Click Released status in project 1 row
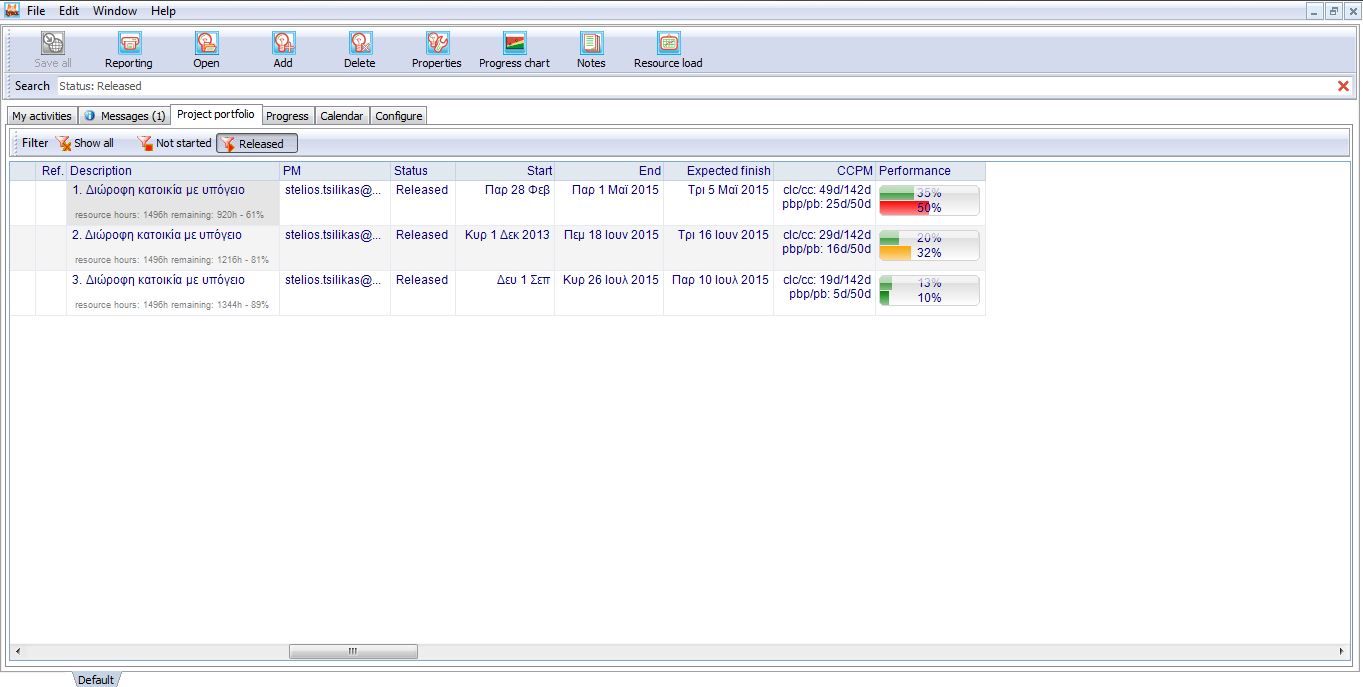This screenshot has height=687, width=1363. (422, 190)
